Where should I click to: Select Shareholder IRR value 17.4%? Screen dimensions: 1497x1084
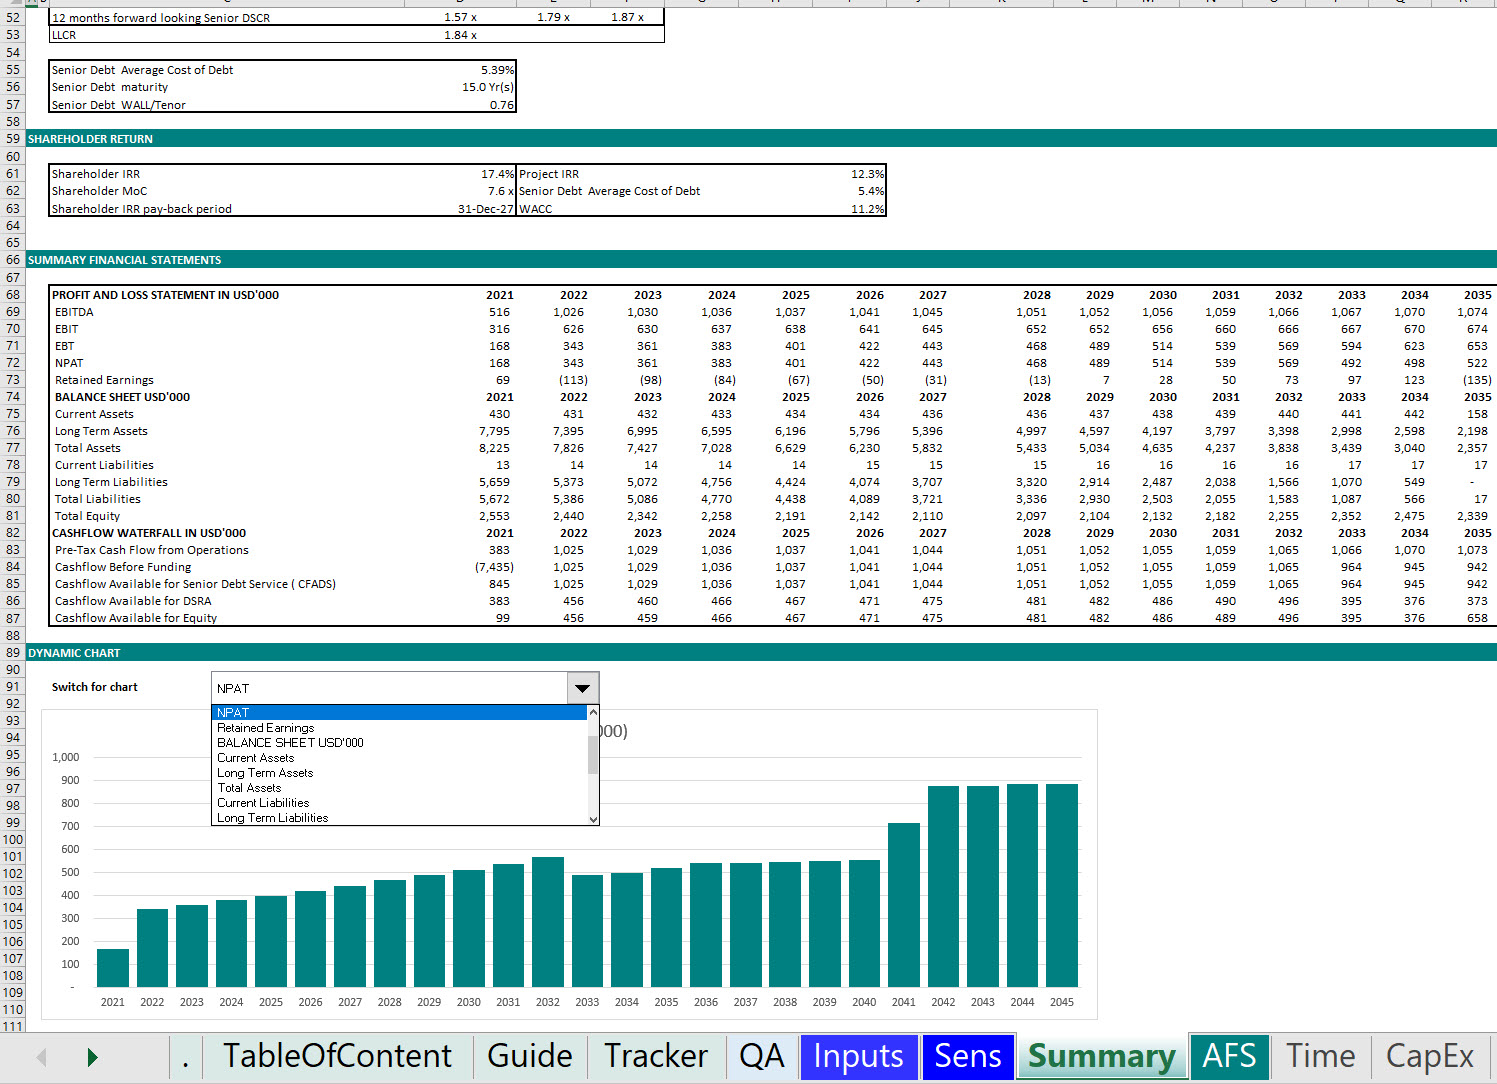click(x=497, y=174)
